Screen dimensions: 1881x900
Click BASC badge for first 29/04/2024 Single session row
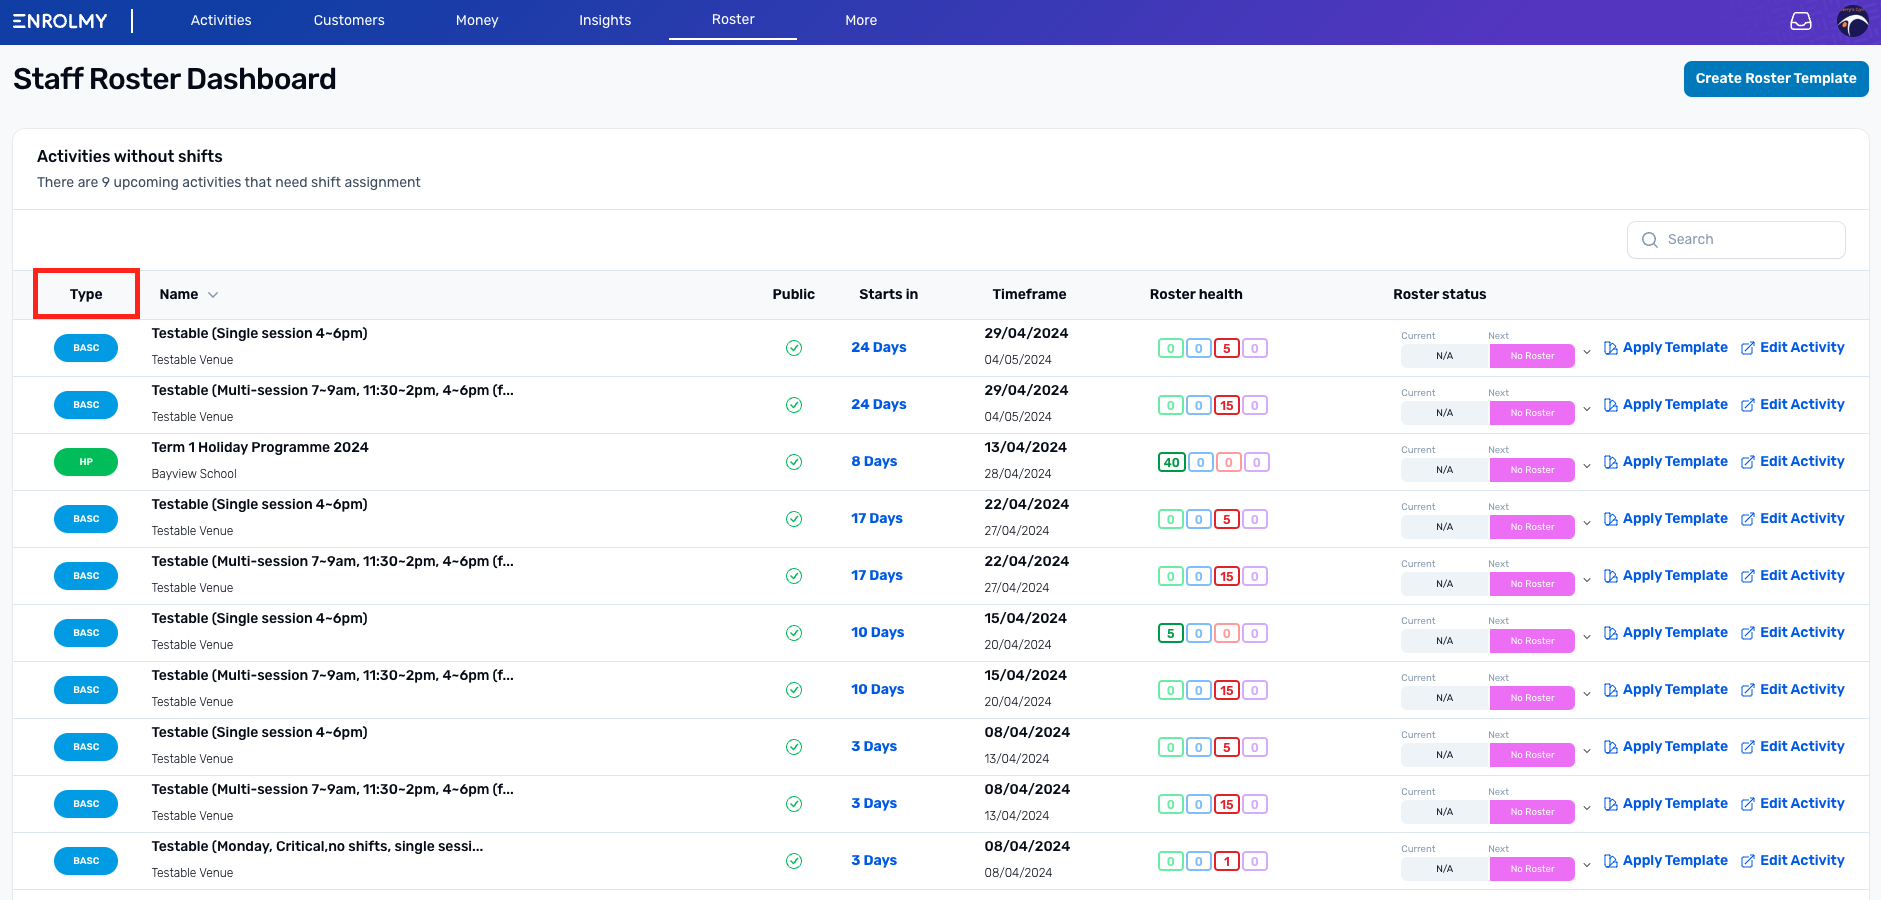click(86, 348)
